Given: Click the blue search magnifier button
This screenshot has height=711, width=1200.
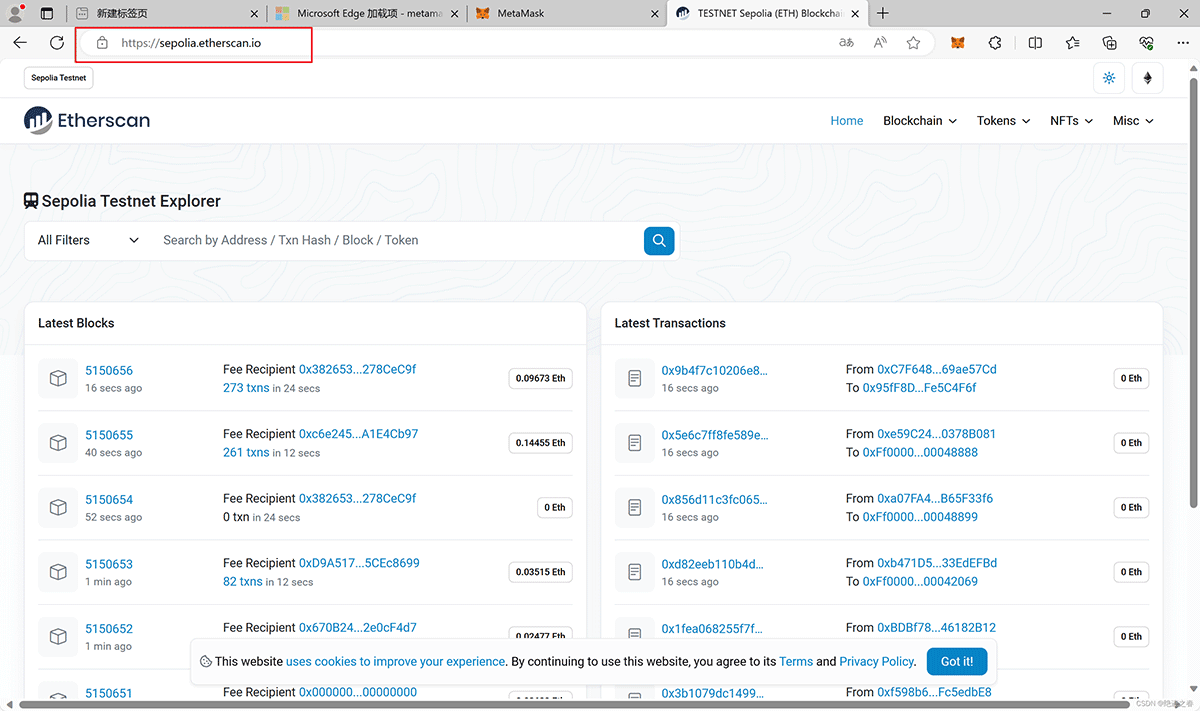Looking at the screenshot, I should (x=659, y=240).
